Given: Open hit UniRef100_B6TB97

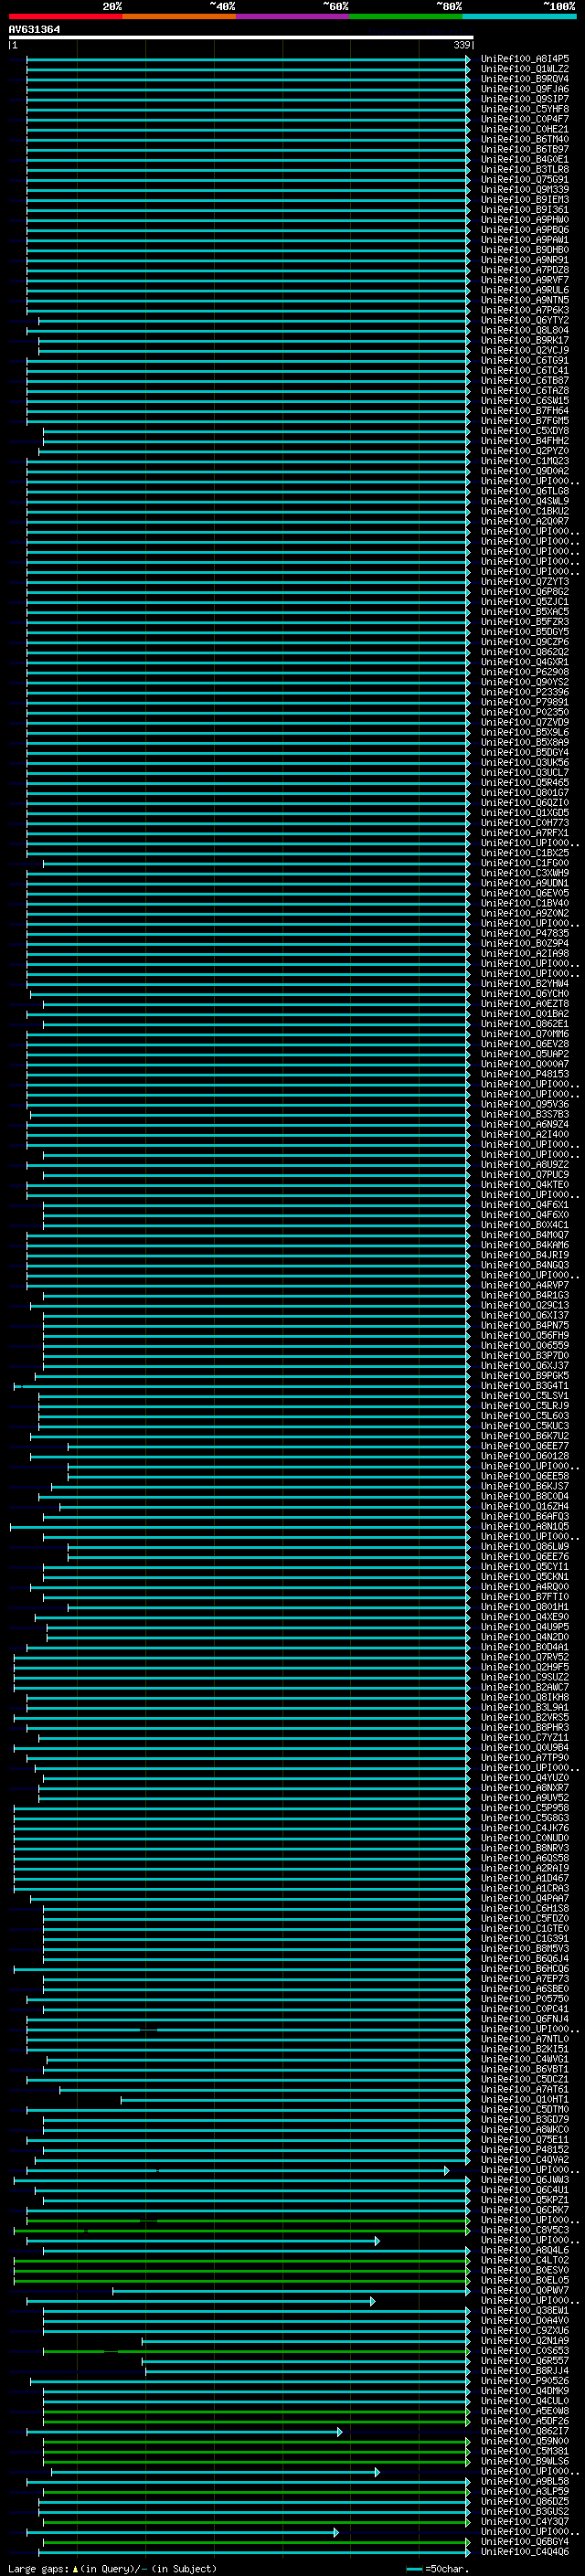Looking at the screenshot, I should tap(525, 149).
